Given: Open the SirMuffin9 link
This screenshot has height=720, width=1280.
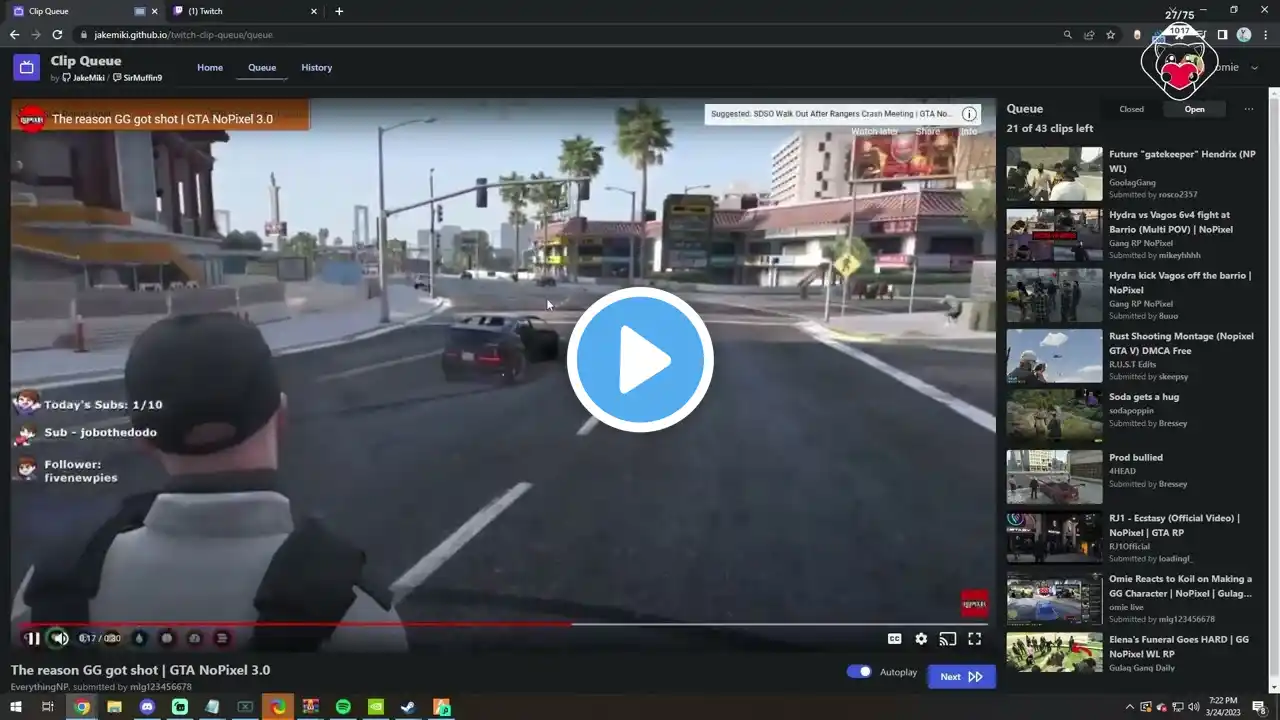Looking at the screenshot, I should coord(138,78).
